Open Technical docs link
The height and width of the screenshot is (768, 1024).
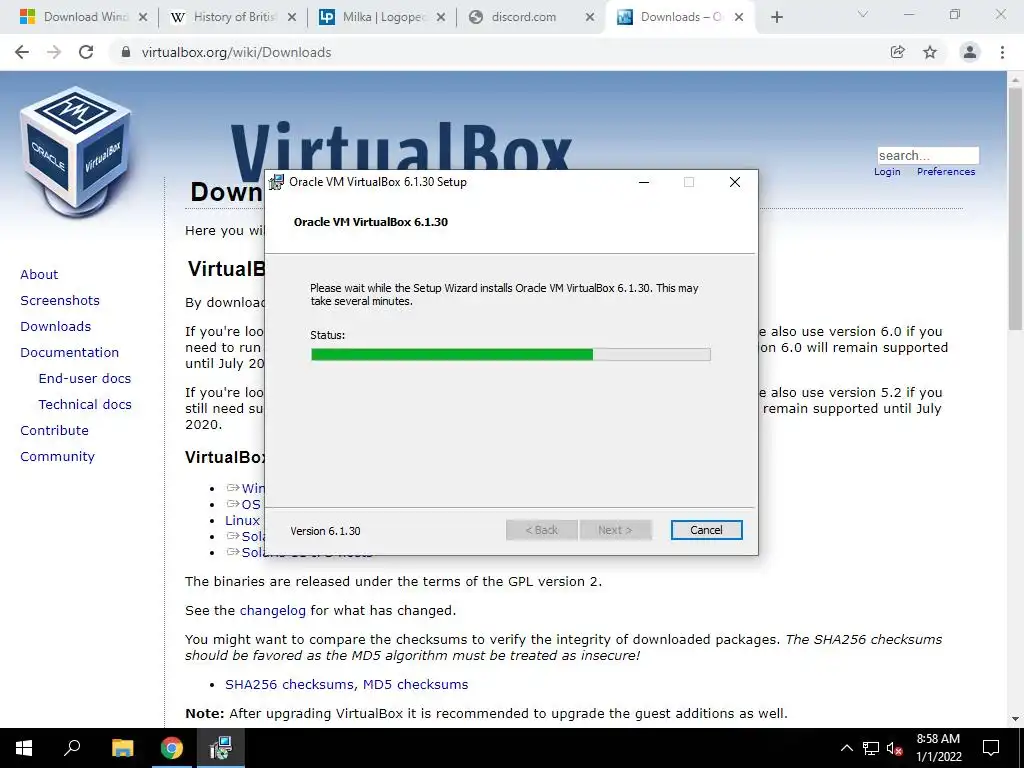(85, 404)
